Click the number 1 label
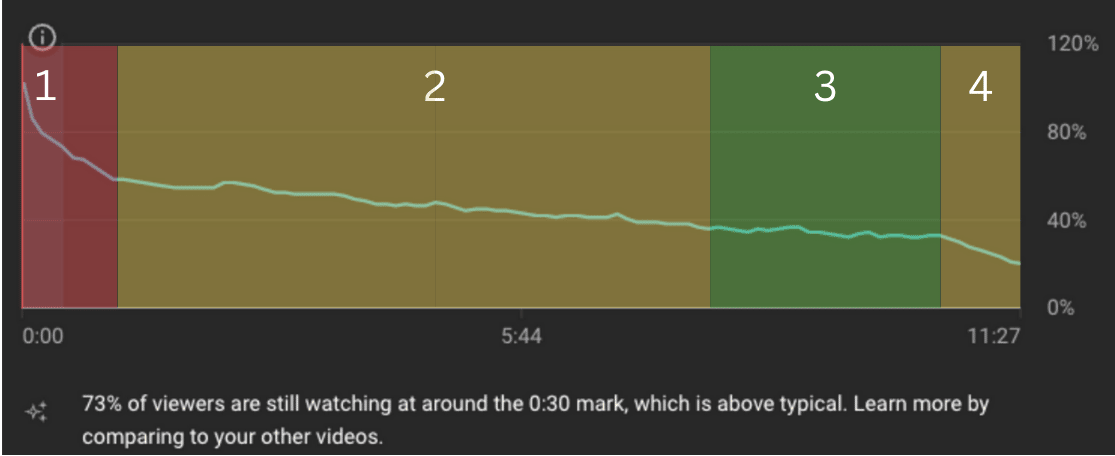Image resolution: width=1115 pixels, height=456 pixels. point(45,87)
